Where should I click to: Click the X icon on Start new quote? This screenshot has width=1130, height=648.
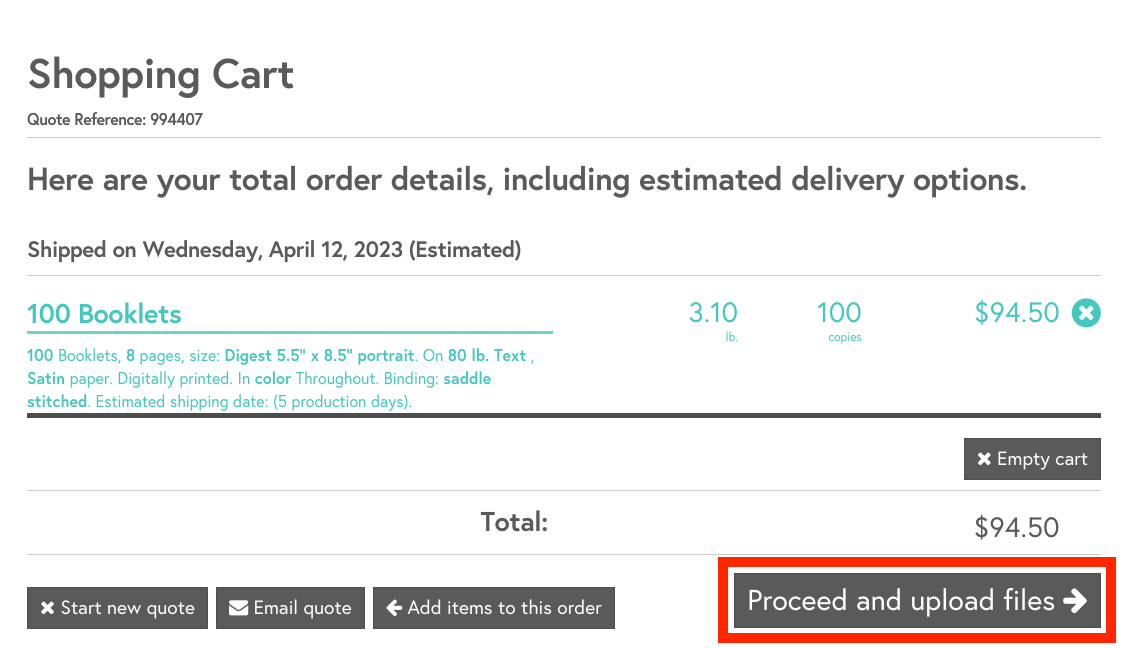[x=47, y=608]
